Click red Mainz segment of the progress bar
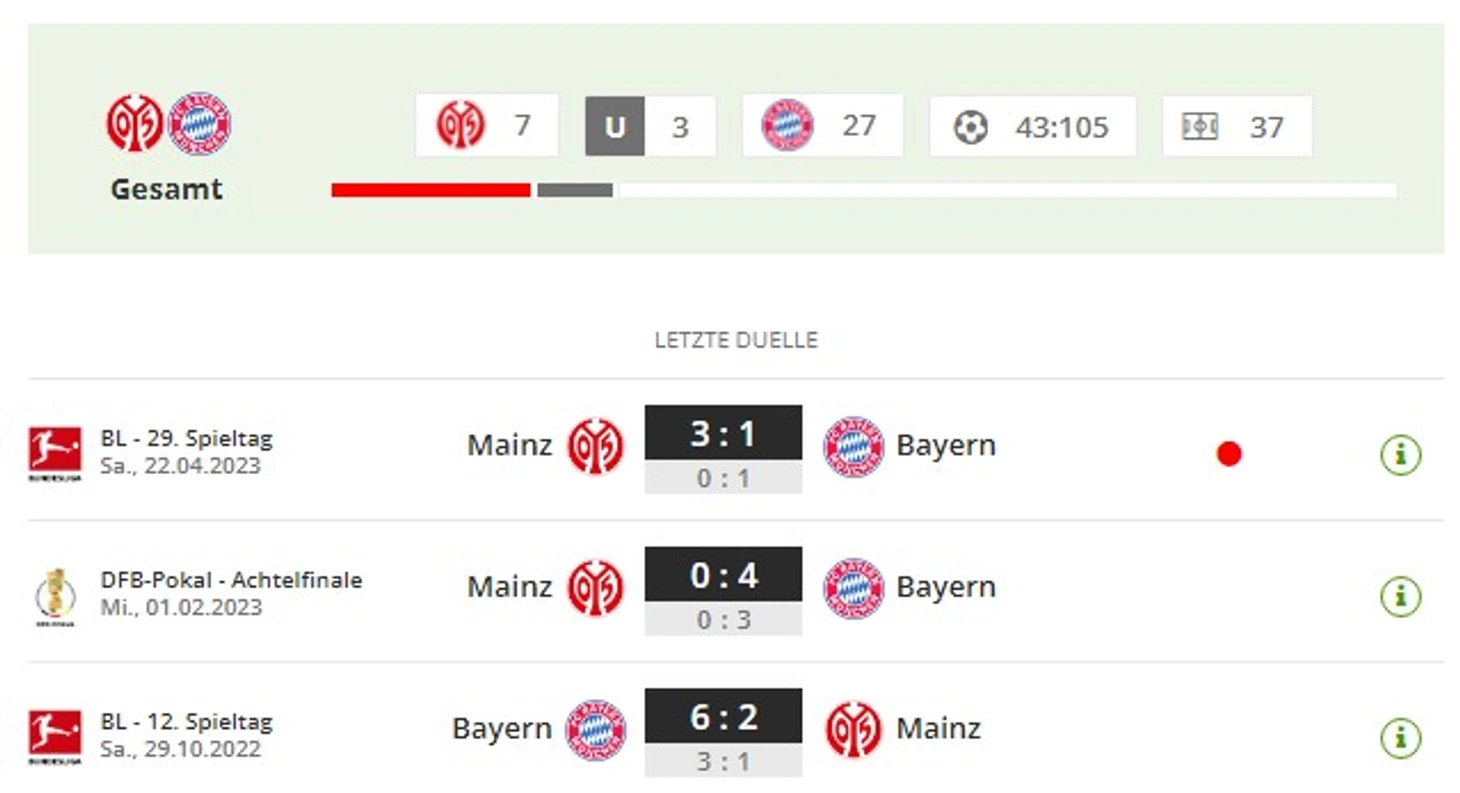Screen dimensions: 1460x793 pos(431,190)
